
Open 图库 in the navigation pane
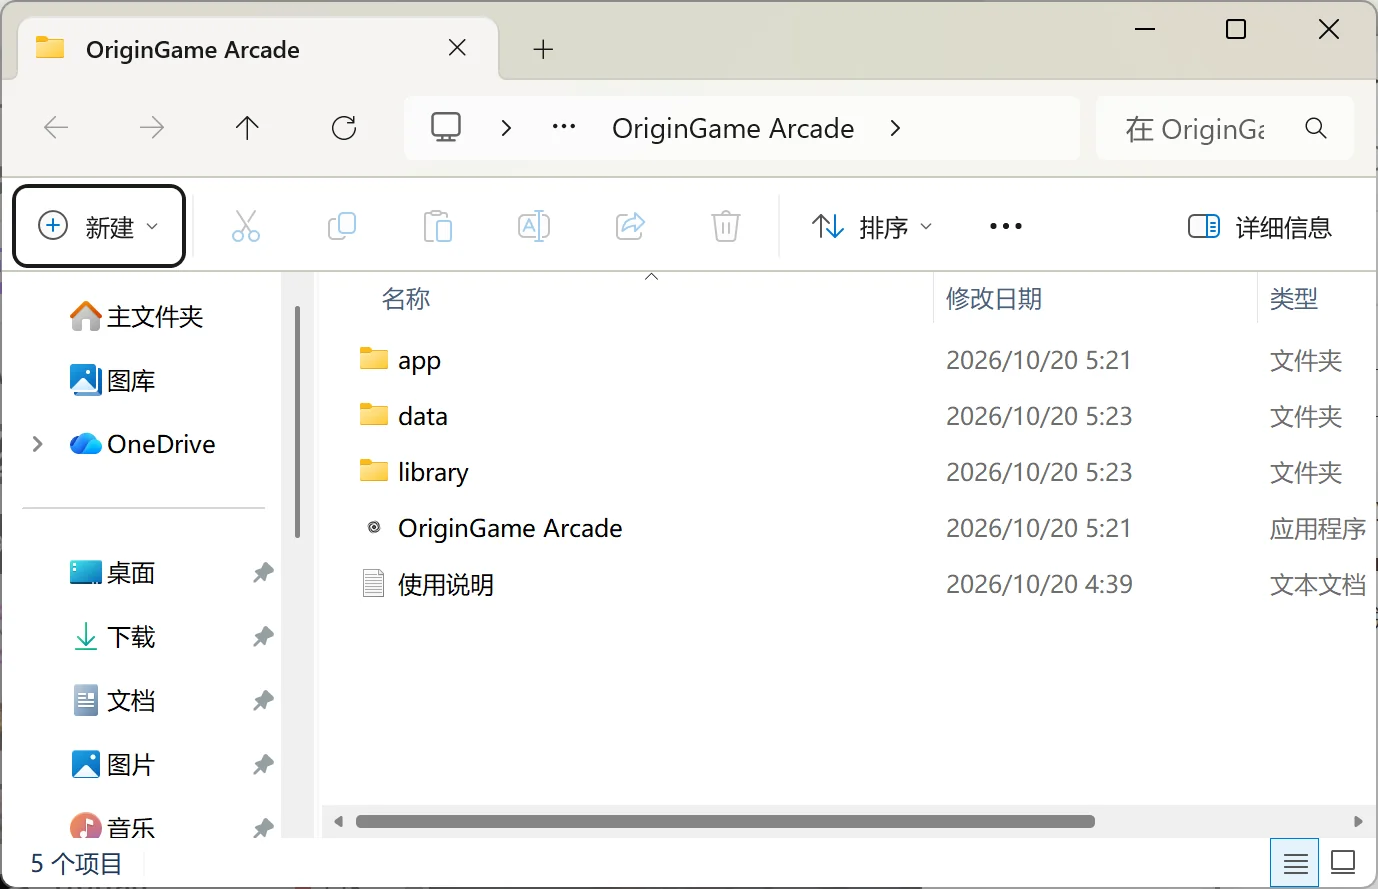pos(112,381)
